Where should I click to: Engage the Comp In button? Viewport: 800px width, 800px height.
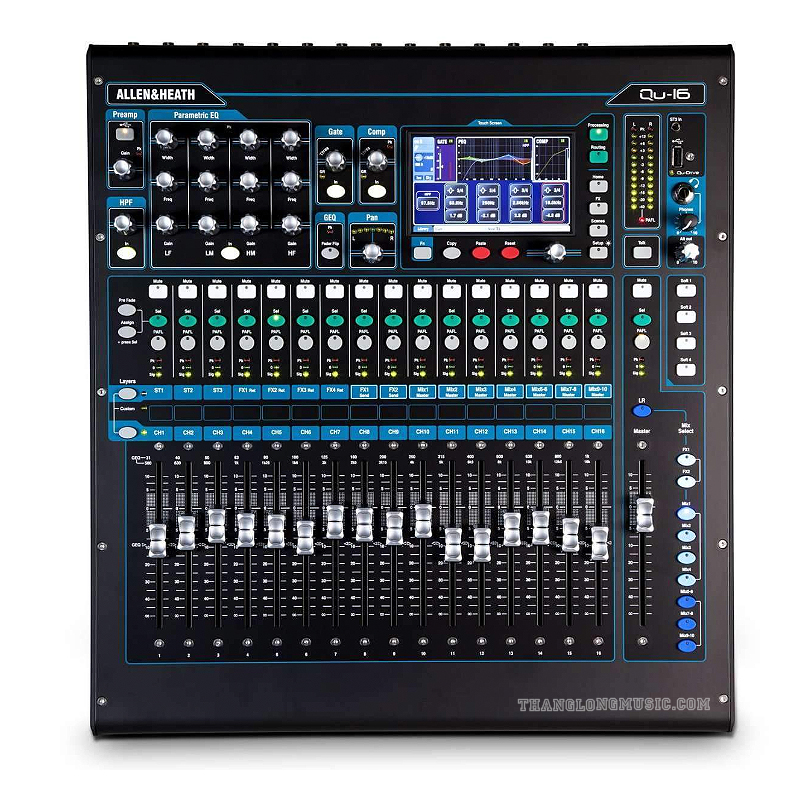(x=377, y=192)
